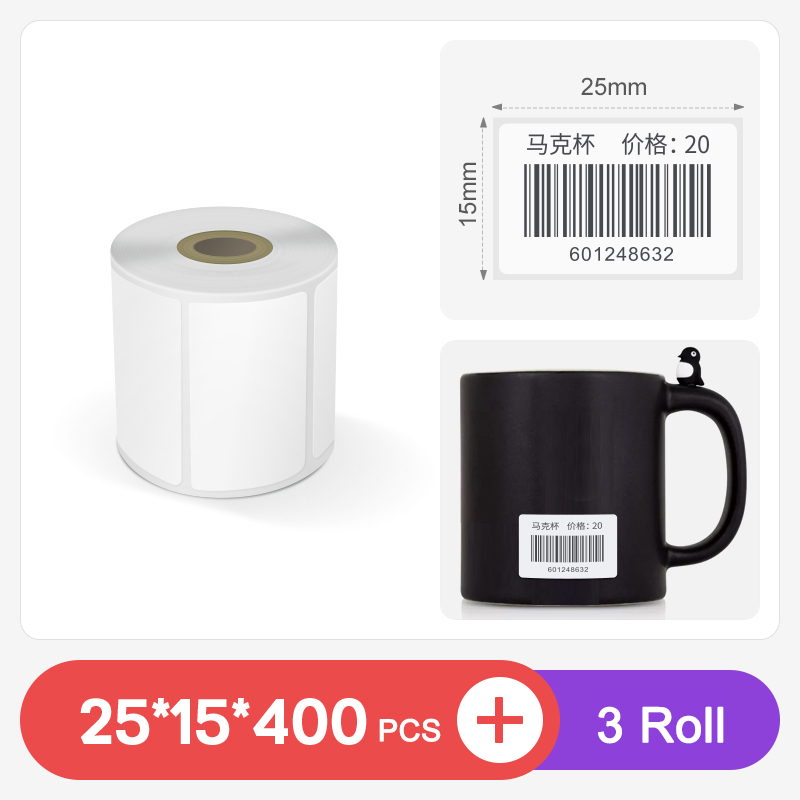
Task: Click the 价格: 20 price text
Action: (665, 144)
